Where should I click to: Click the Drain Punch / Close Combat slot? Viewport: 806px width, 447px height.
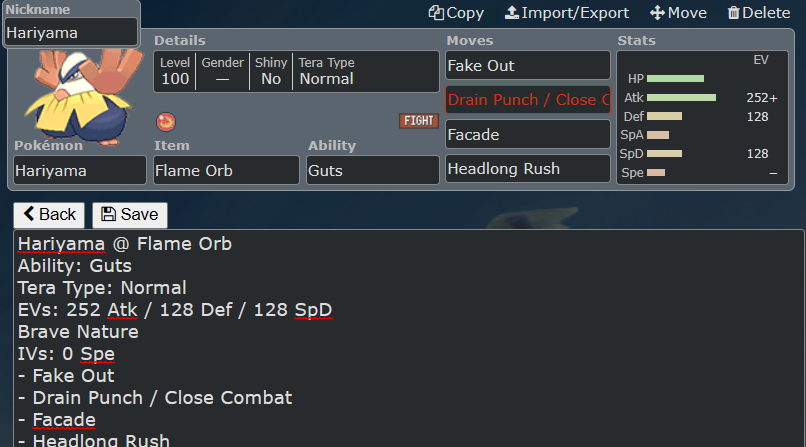pyautogui.click(x=528, y=100)
